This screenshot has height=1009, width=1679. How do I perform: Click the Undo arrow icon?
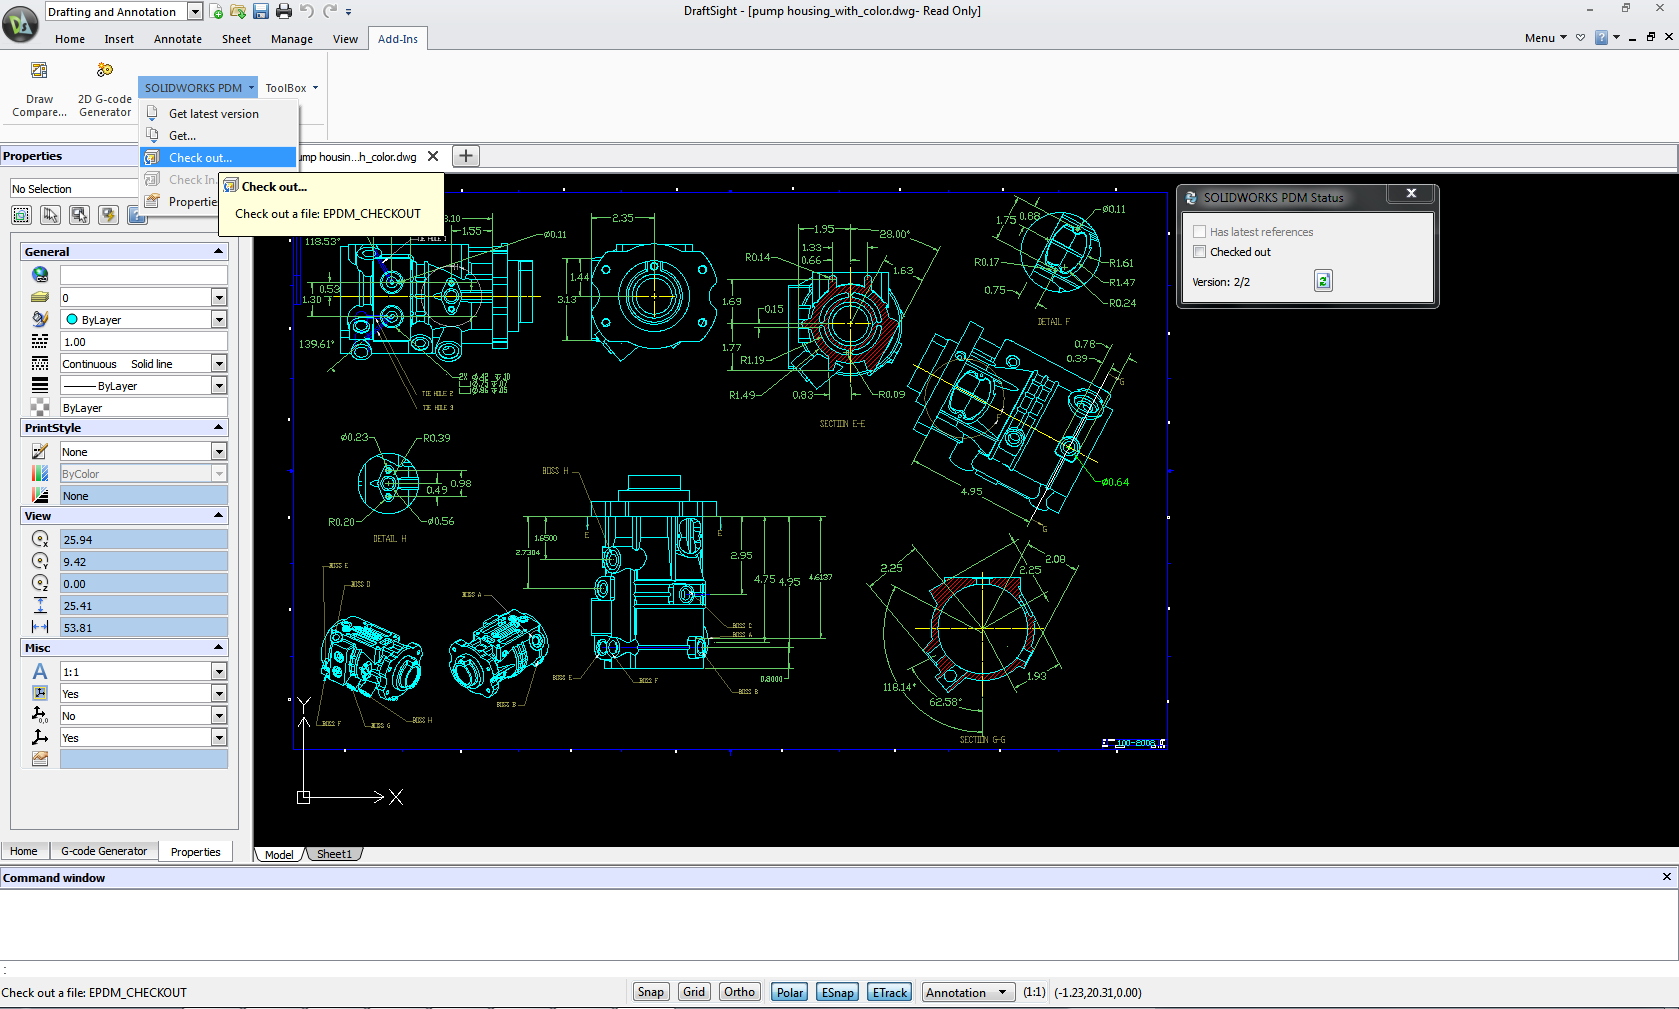tap(307, 12)
